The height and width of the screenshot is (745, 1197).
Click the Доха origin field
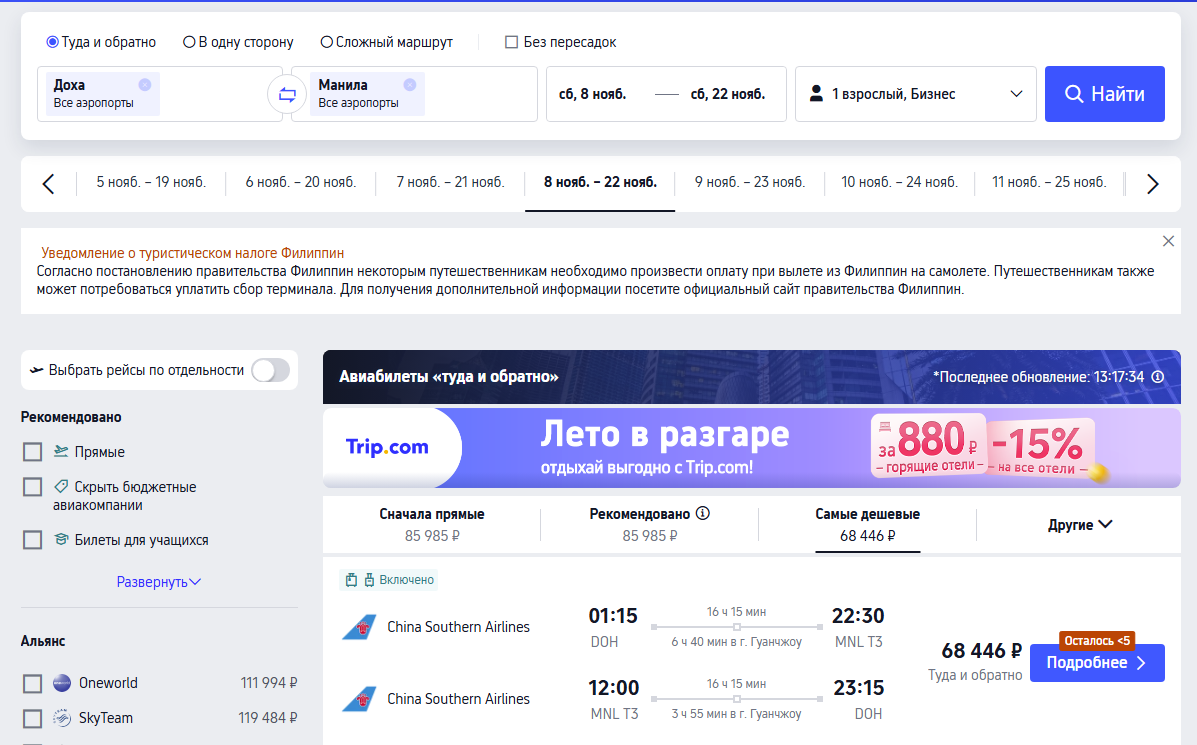click(160, 94)
